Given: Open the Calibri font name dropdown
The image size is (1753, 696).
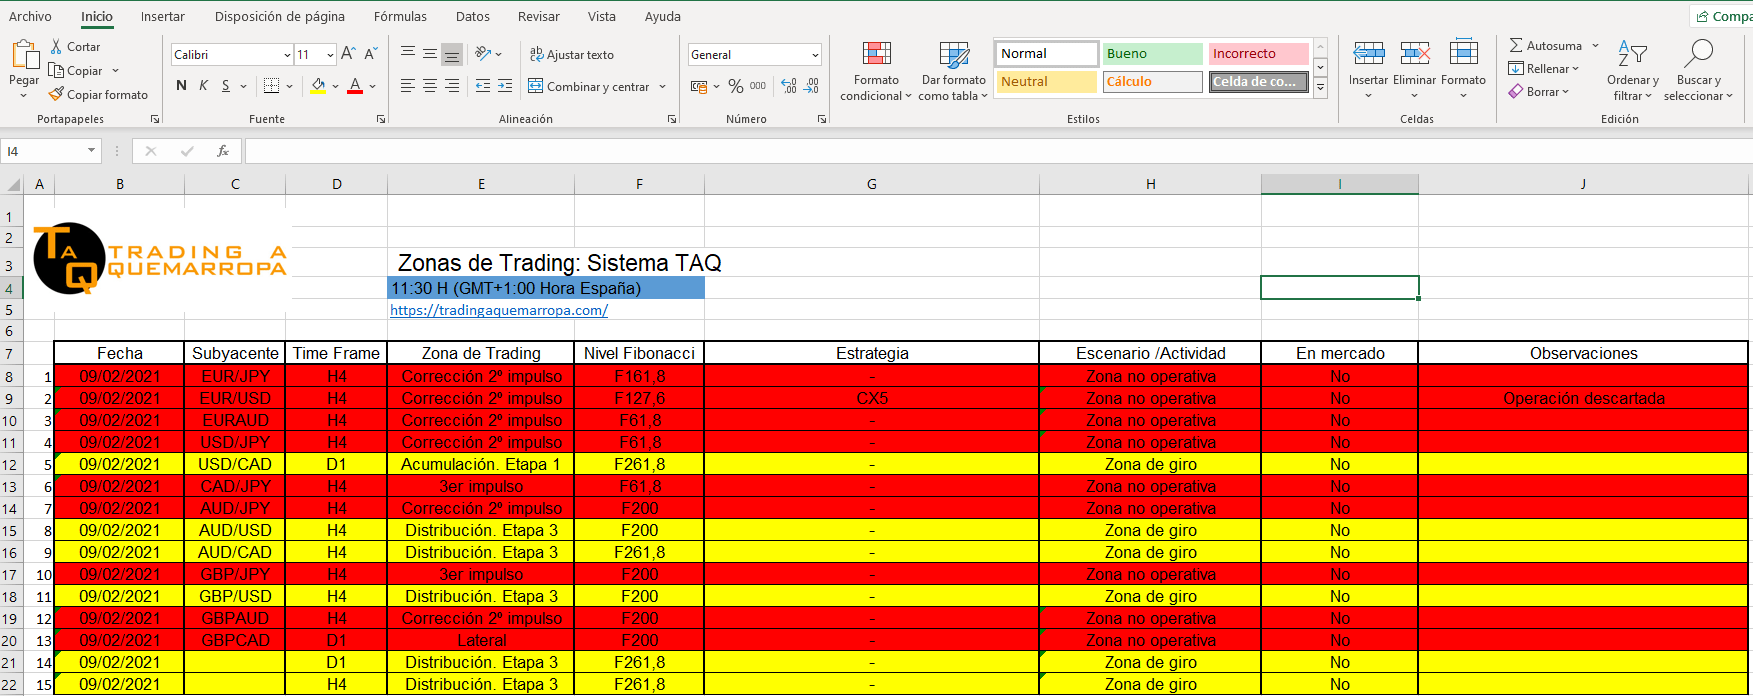Looking at the screenshot, I should point(287,55).
